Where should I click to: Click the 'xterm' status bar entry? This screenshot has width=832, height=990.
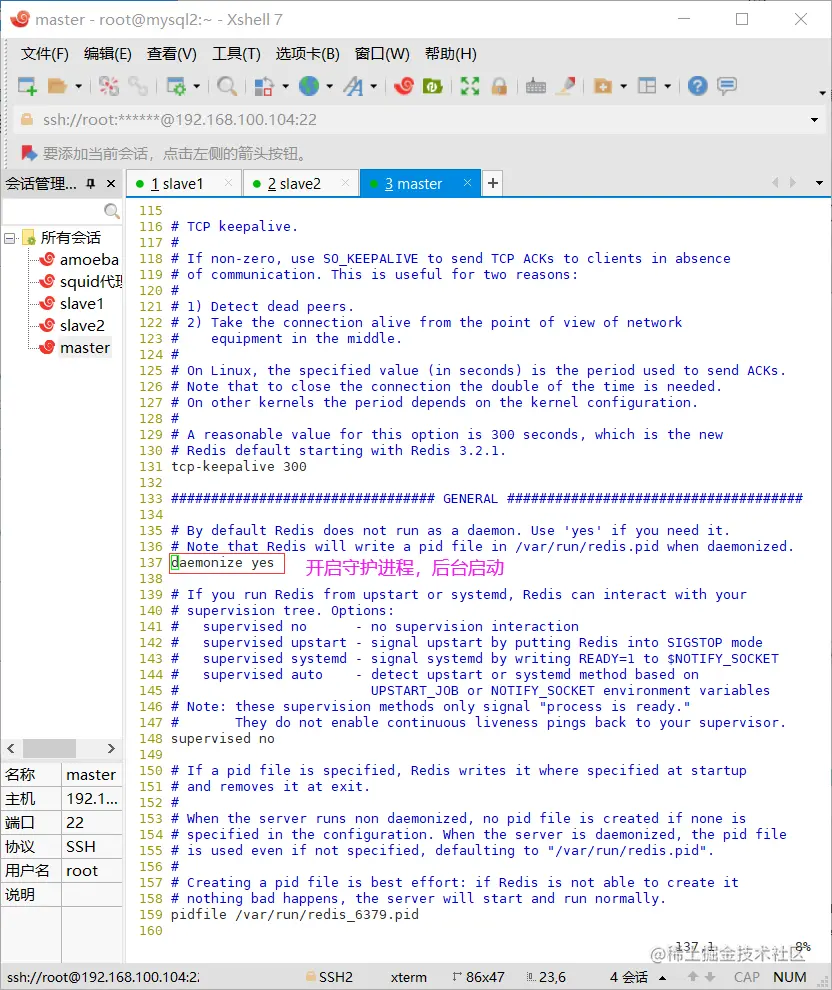(408, 977)
